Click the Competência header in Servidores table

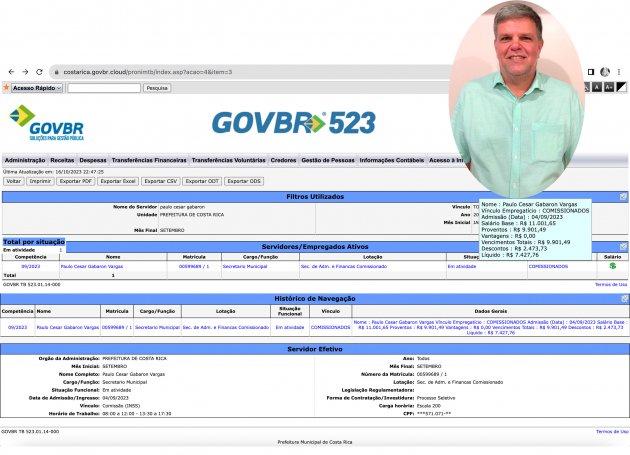point(31,257)
